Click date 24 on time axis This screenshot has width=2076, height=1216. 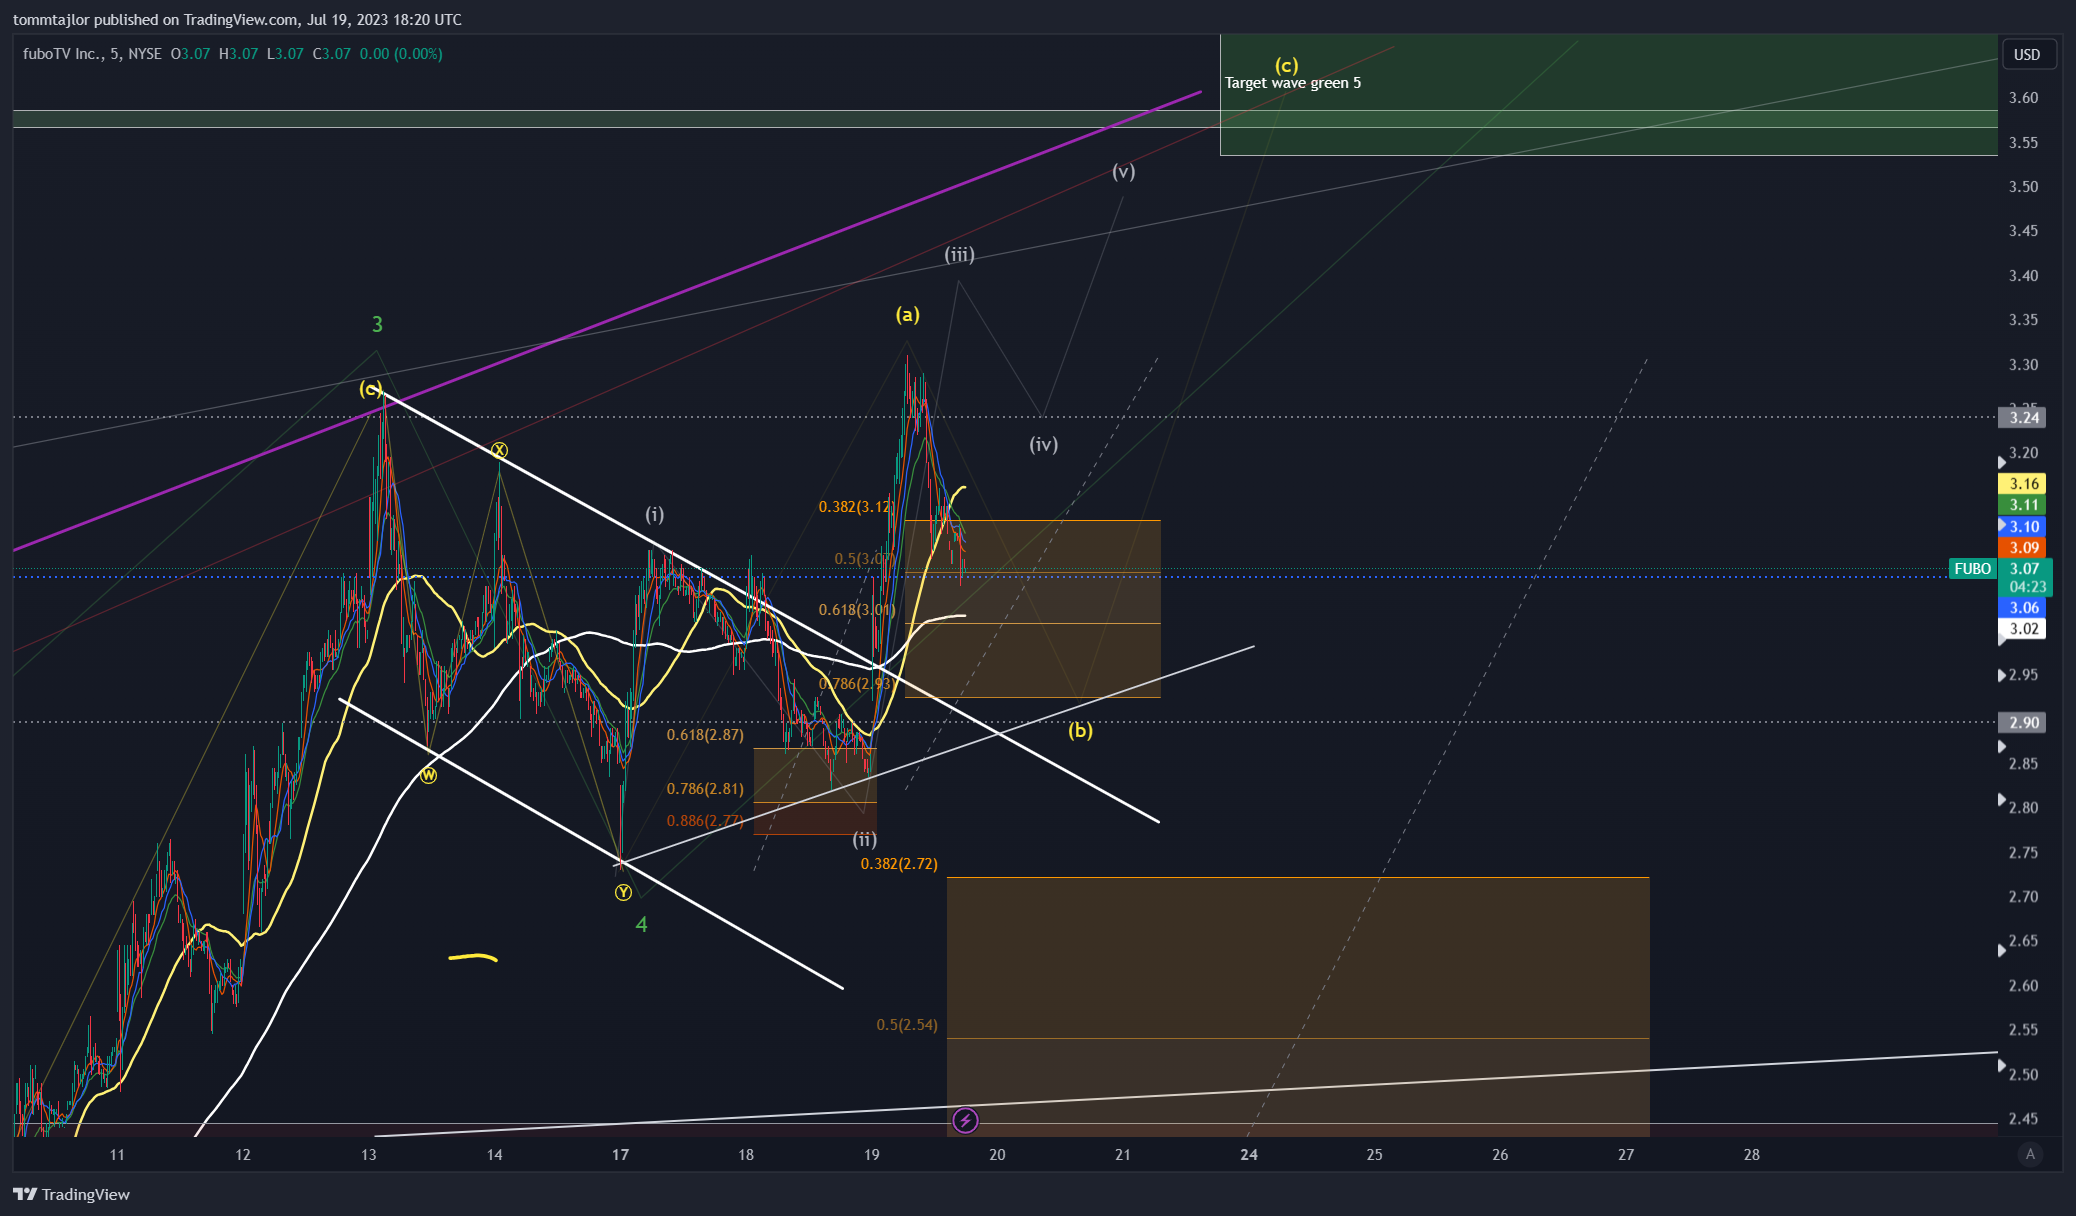[x=1249, y=1154]
